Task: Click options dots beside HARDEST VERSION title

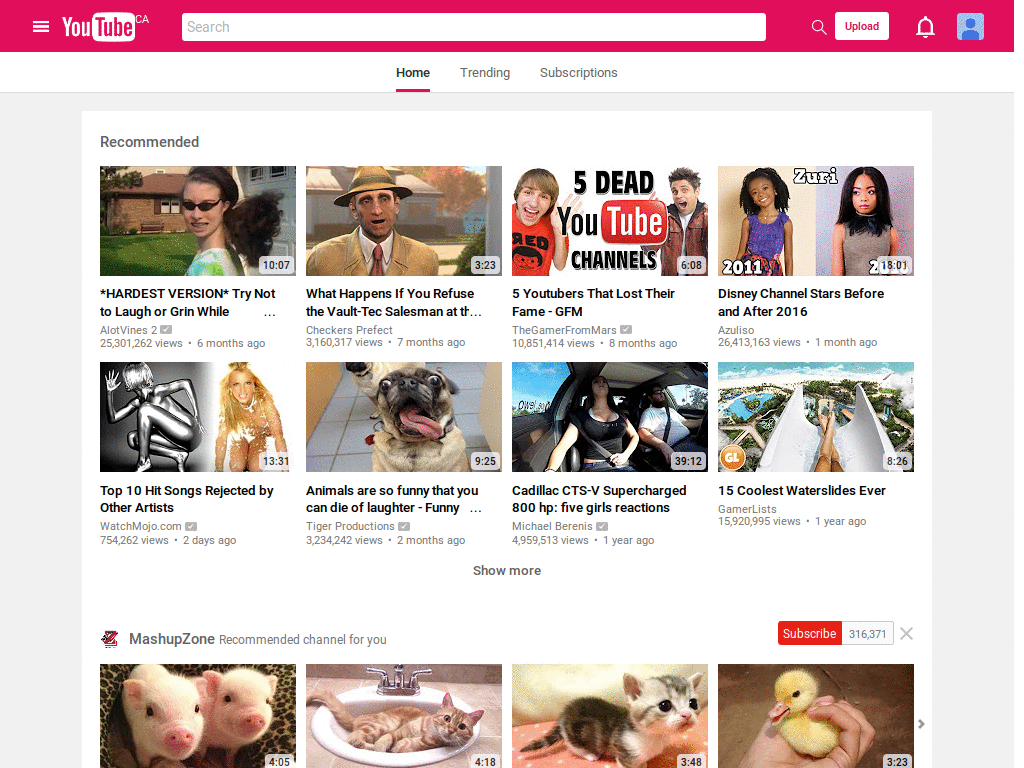Action: point(270,314)
